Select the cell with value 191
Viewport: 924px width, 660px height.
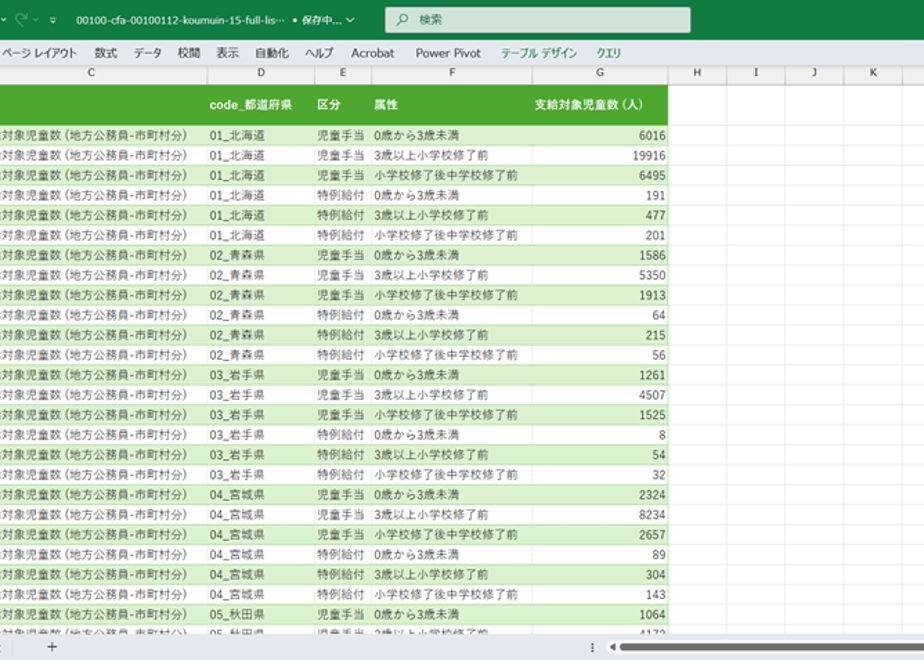[x=600, y=196]
